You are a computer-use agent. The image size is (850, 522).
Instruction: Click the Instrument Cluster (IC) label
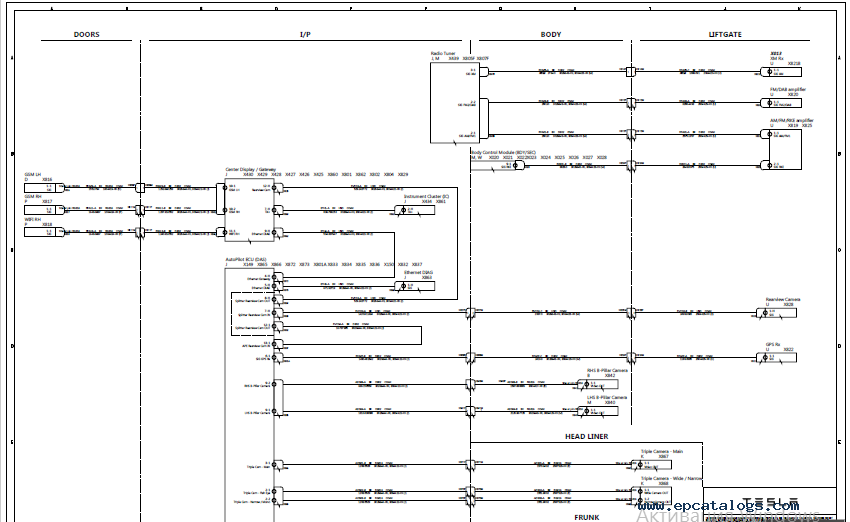click(x=426, y=196)
